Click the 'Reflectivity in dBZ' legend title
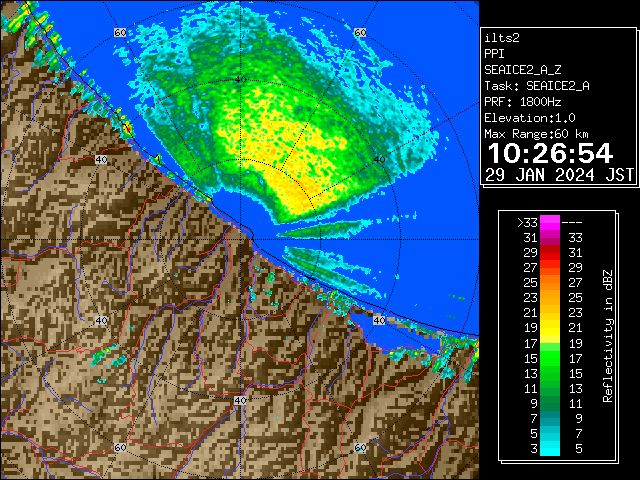The width and height of the screenshot is (640, 480). (608, 336)
